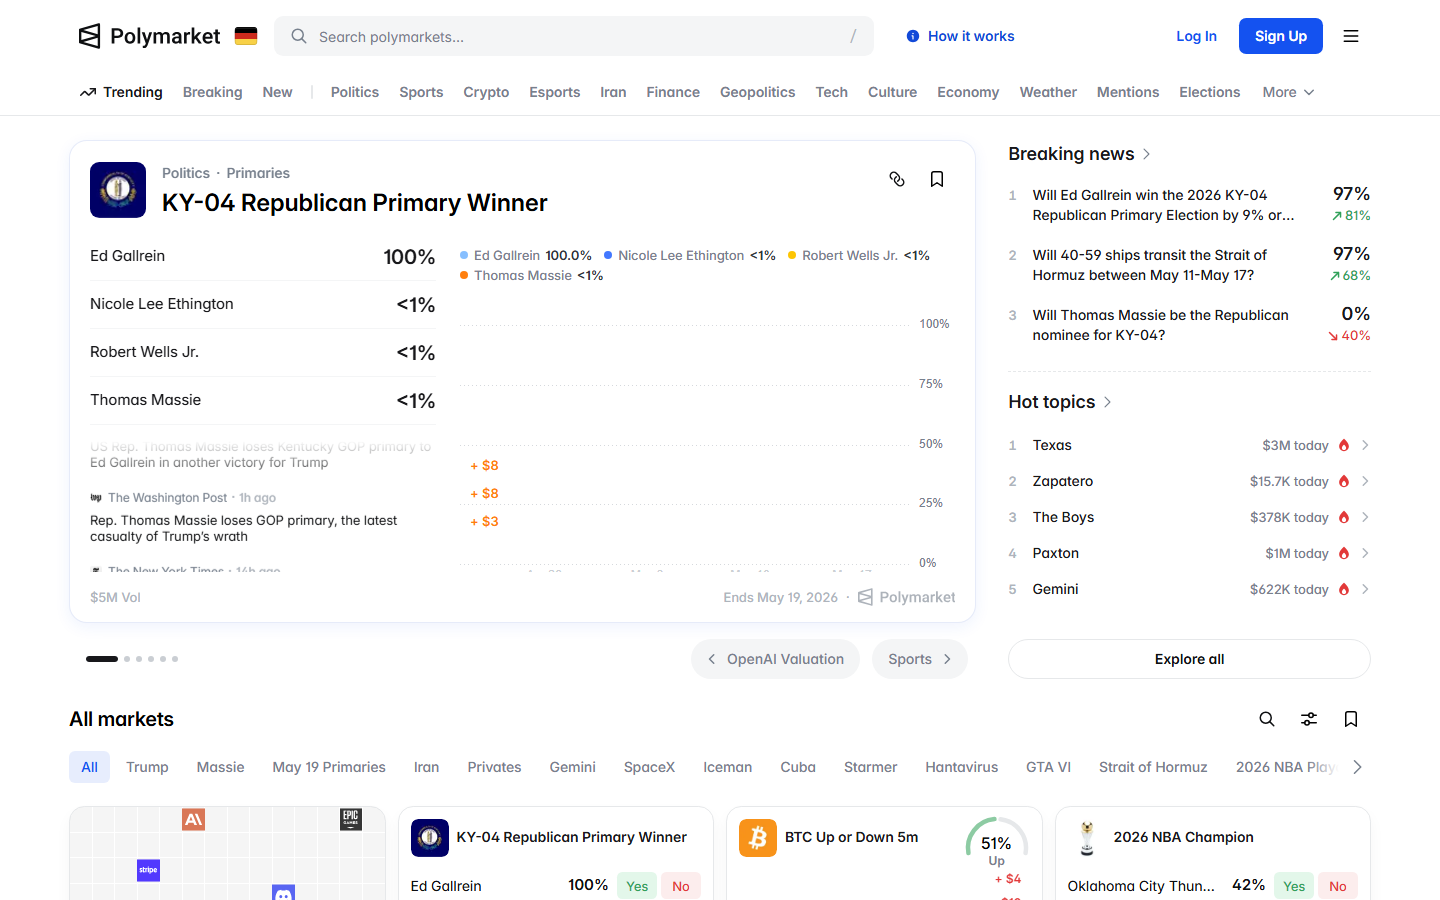Image resolution: width=1440 pixels, height=900 pixels.
Task: Copy link icon on KY-04 featured card
Action: click(897, 179)
